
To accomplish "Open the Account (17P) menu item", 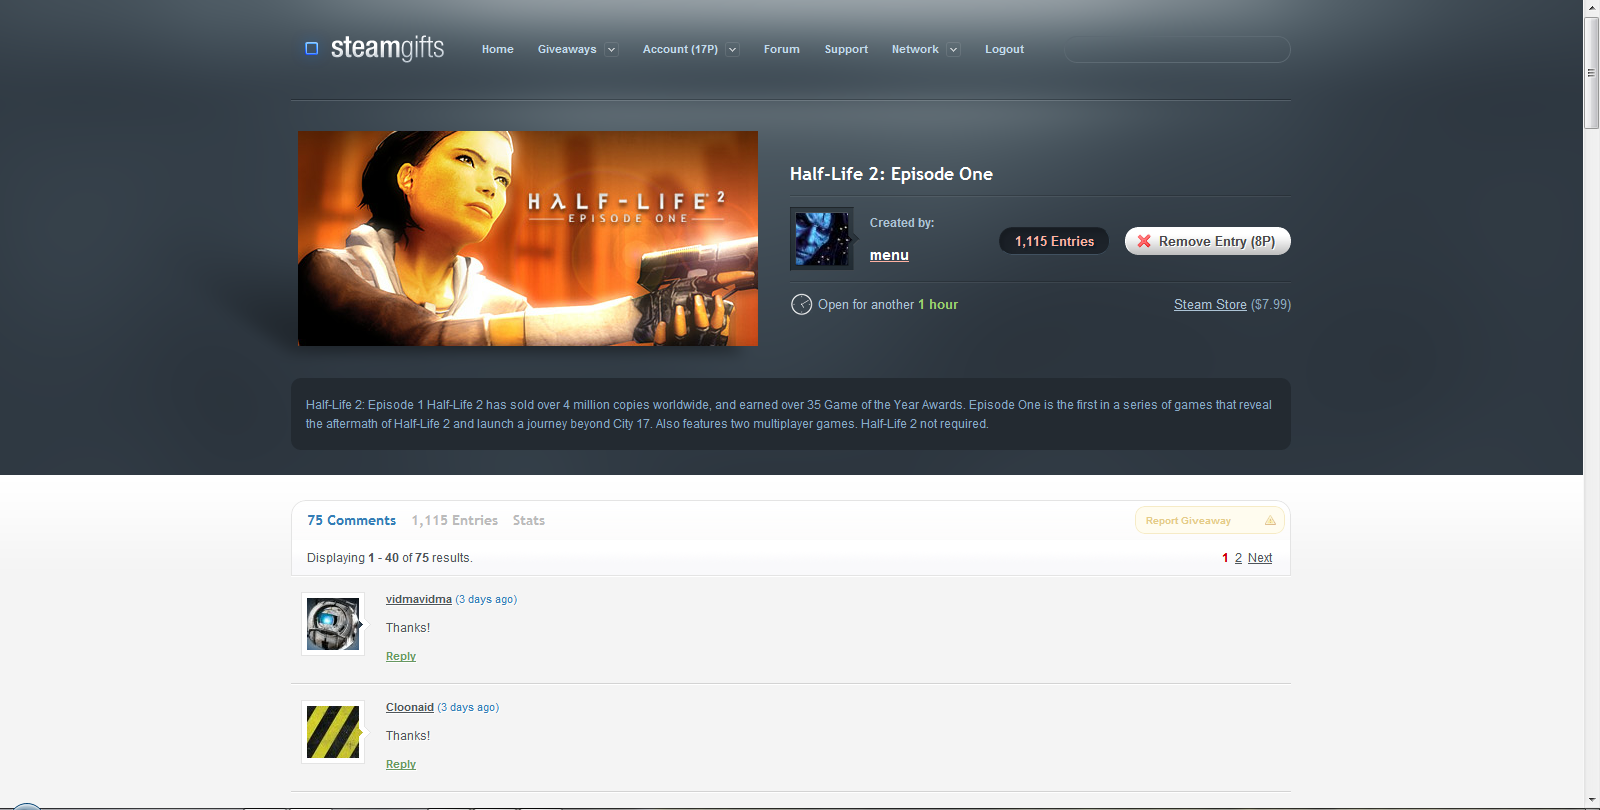I will (680, 49).
